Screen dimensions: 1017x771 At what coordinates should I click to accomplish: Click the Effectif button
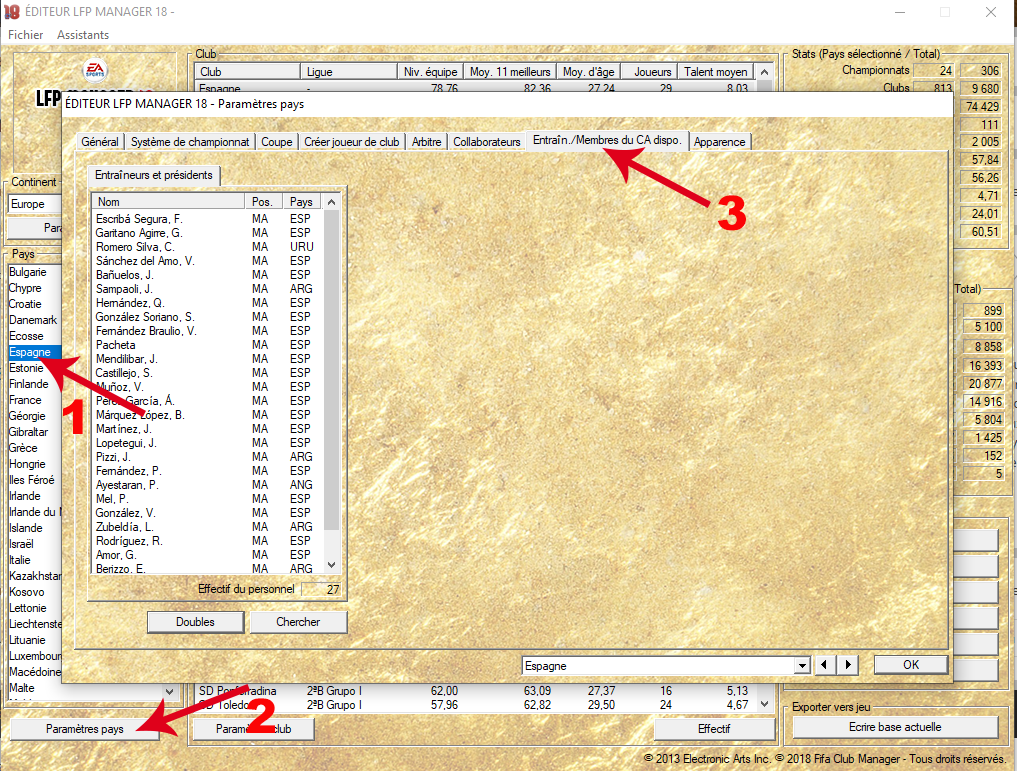click(x=714, y=729)
